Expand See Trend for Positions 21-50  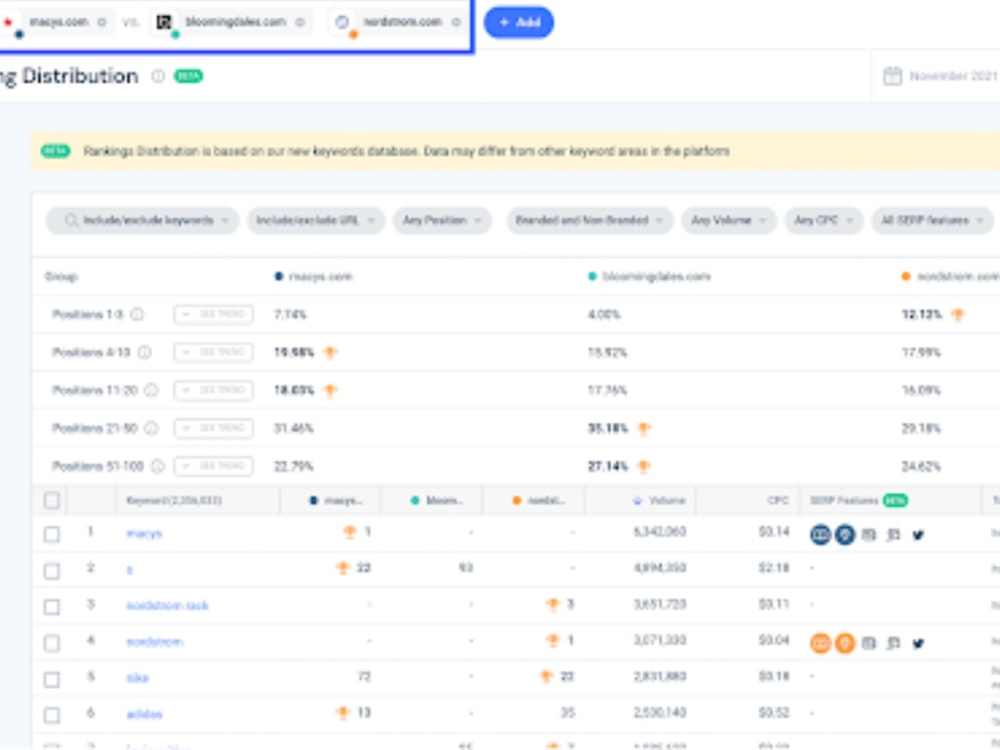[x=214, y=428]
